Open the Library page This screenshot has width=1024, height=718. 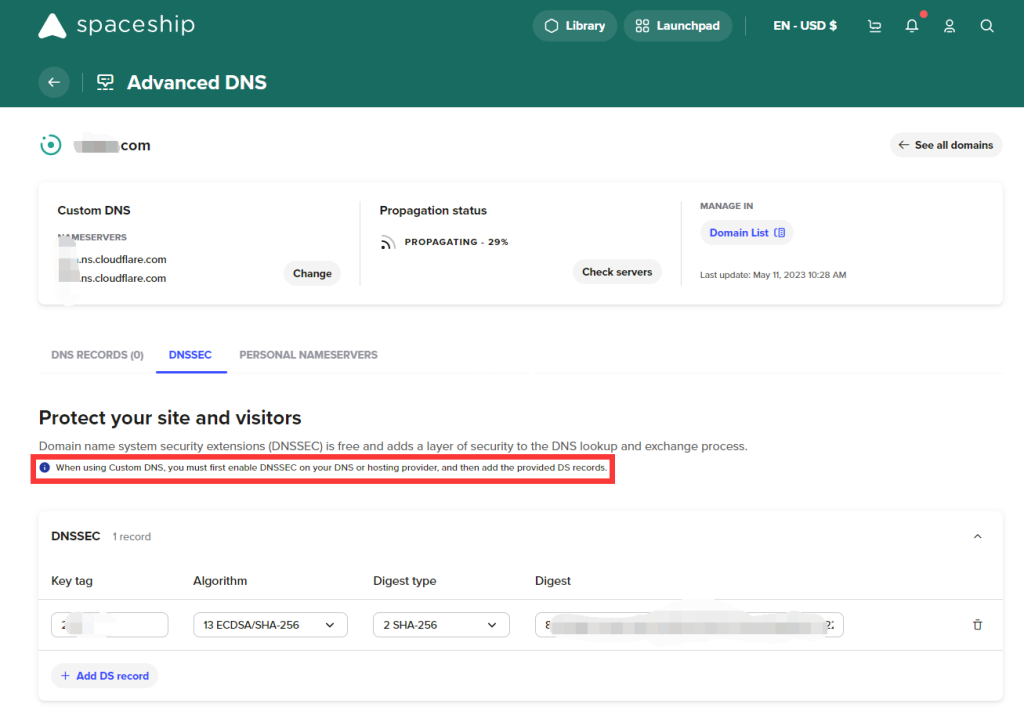[x=575, y=26]
